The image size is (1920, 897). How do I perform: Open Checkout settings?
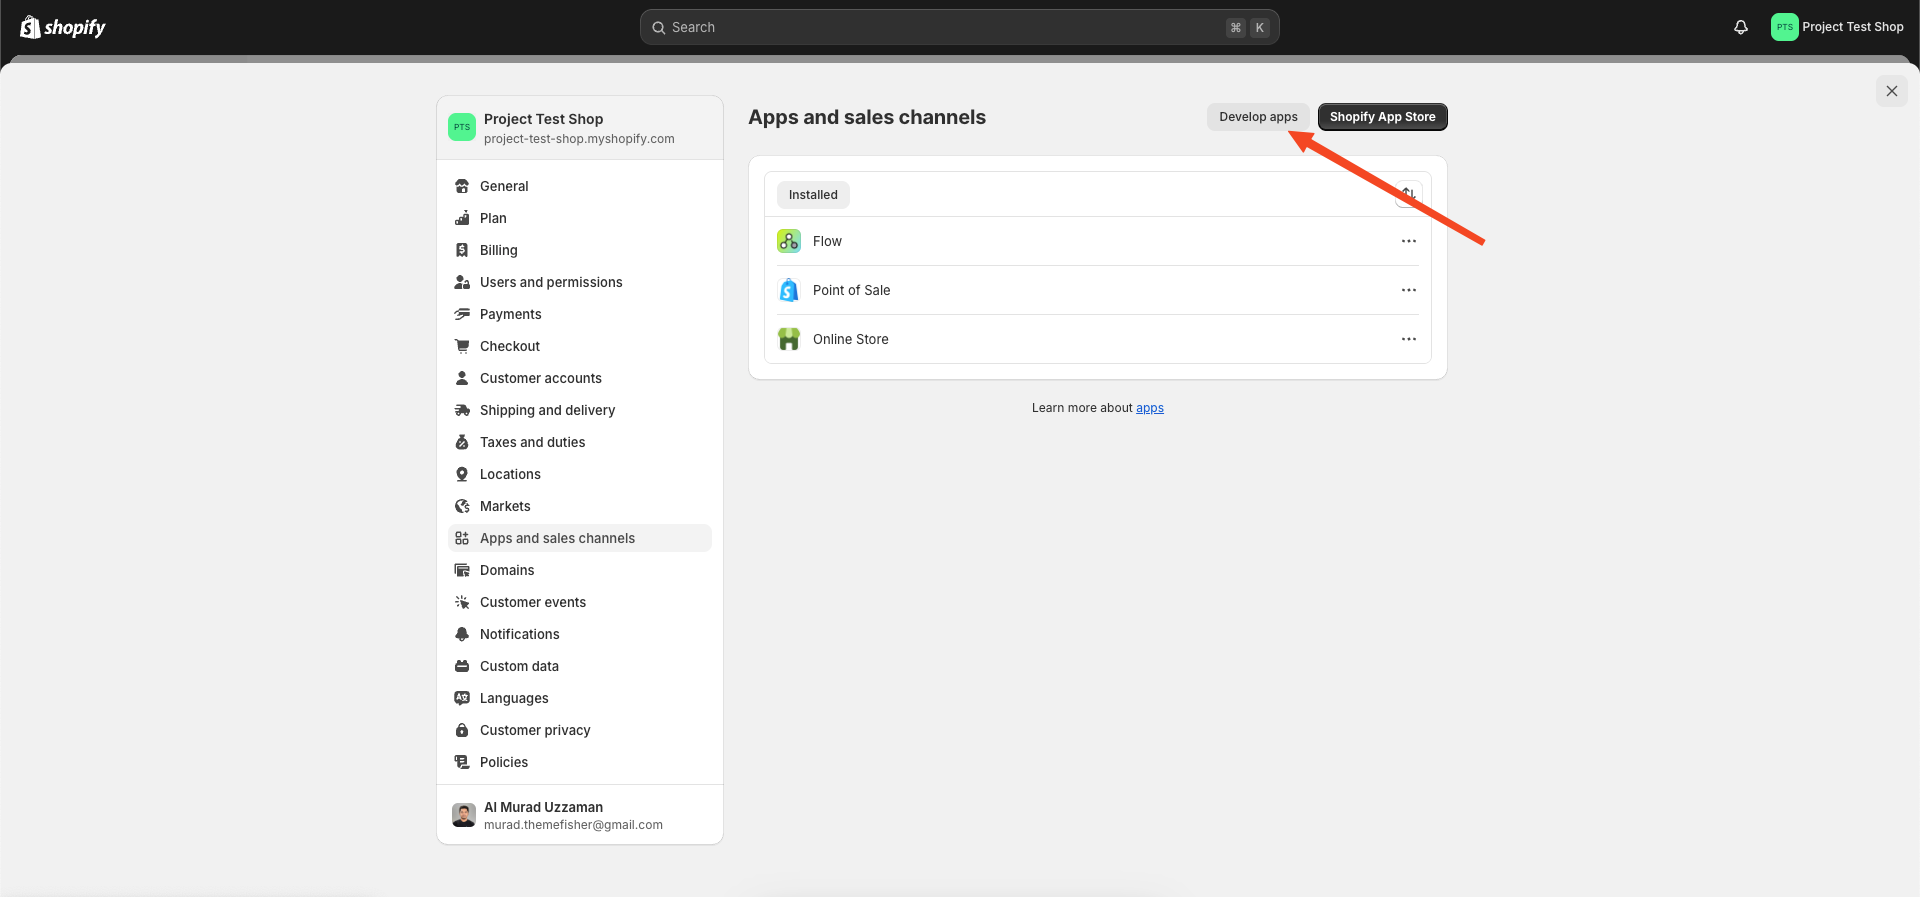point(580,346)
